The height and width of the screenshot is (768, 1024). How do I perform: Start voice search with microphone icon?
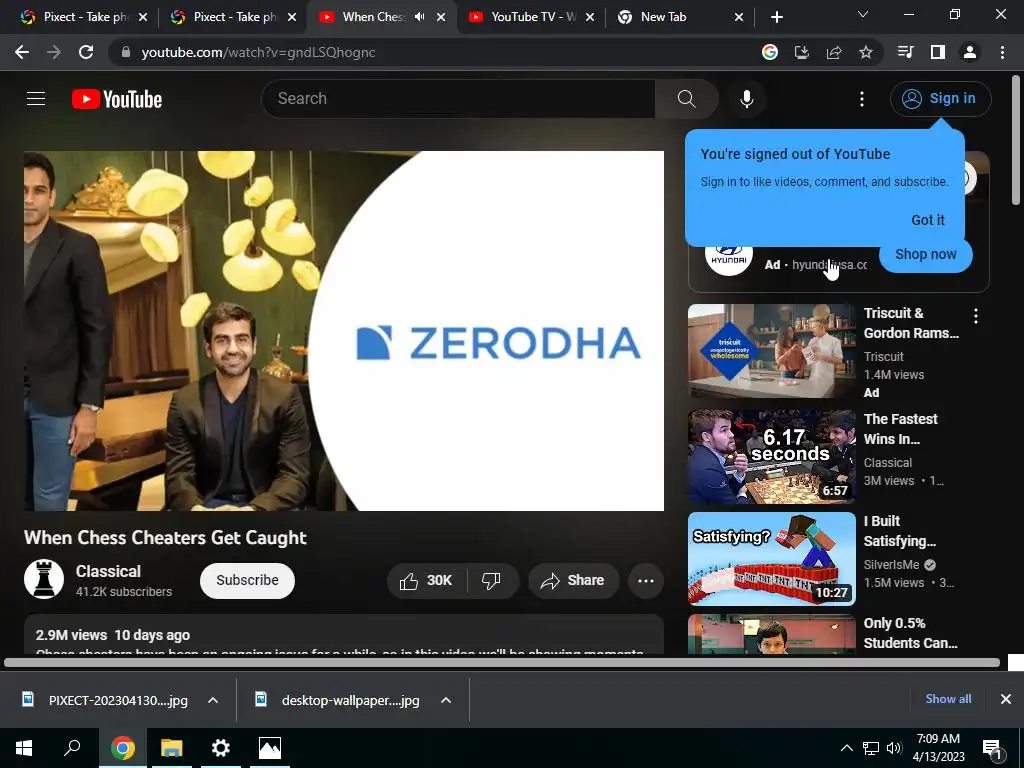point(746,99)
